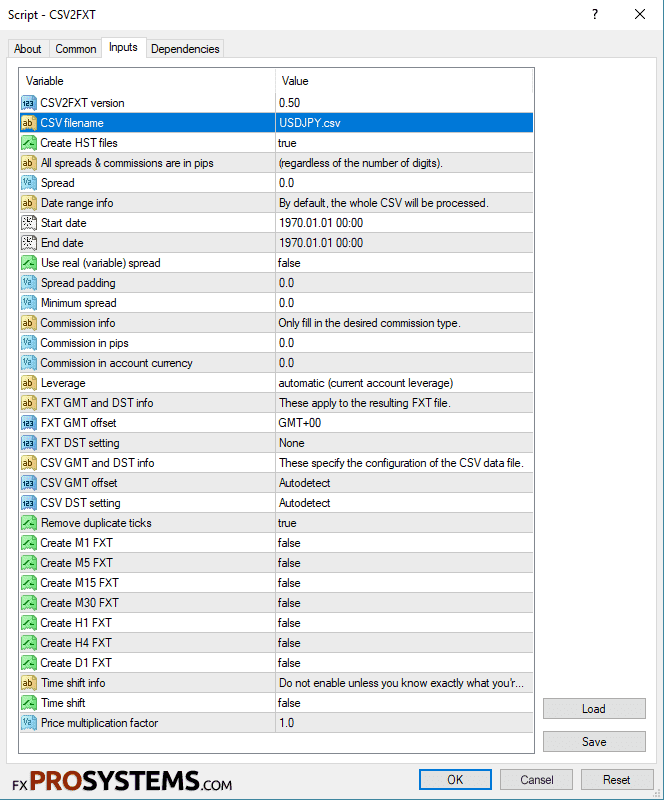Select the Inputs tab
This screenshot has height=800, width=664.
(124, 47)
